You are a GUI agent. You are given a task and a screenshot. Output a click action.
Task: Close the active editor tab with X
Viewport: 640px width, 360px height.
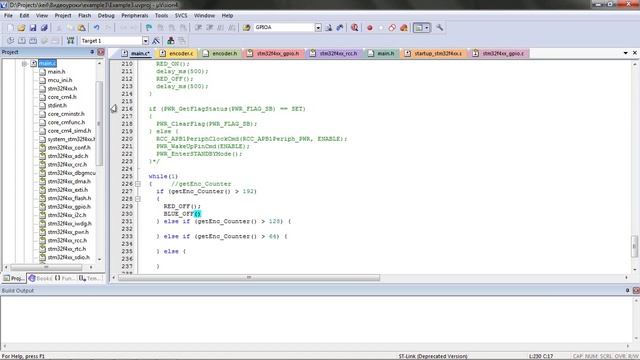point(635,53)
